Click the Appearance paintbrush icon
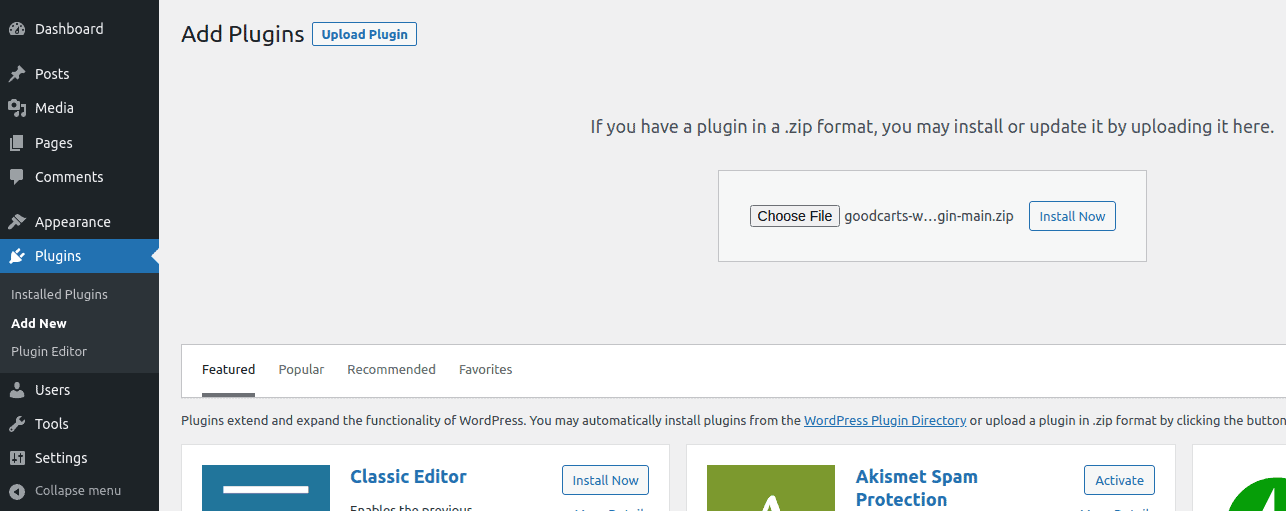The width and height of the screenshot is (1286, 511). pyautogui.click(x=17, y=222)
